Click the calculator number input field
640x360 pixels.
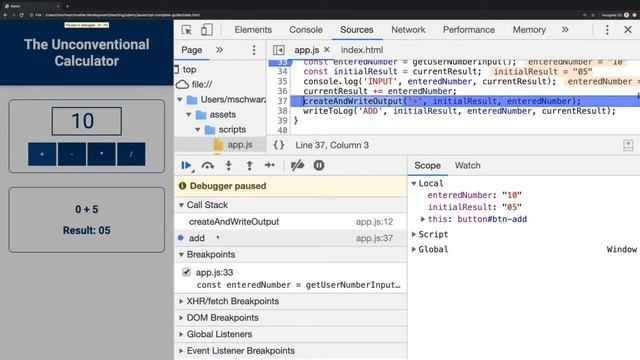(87, 121)
